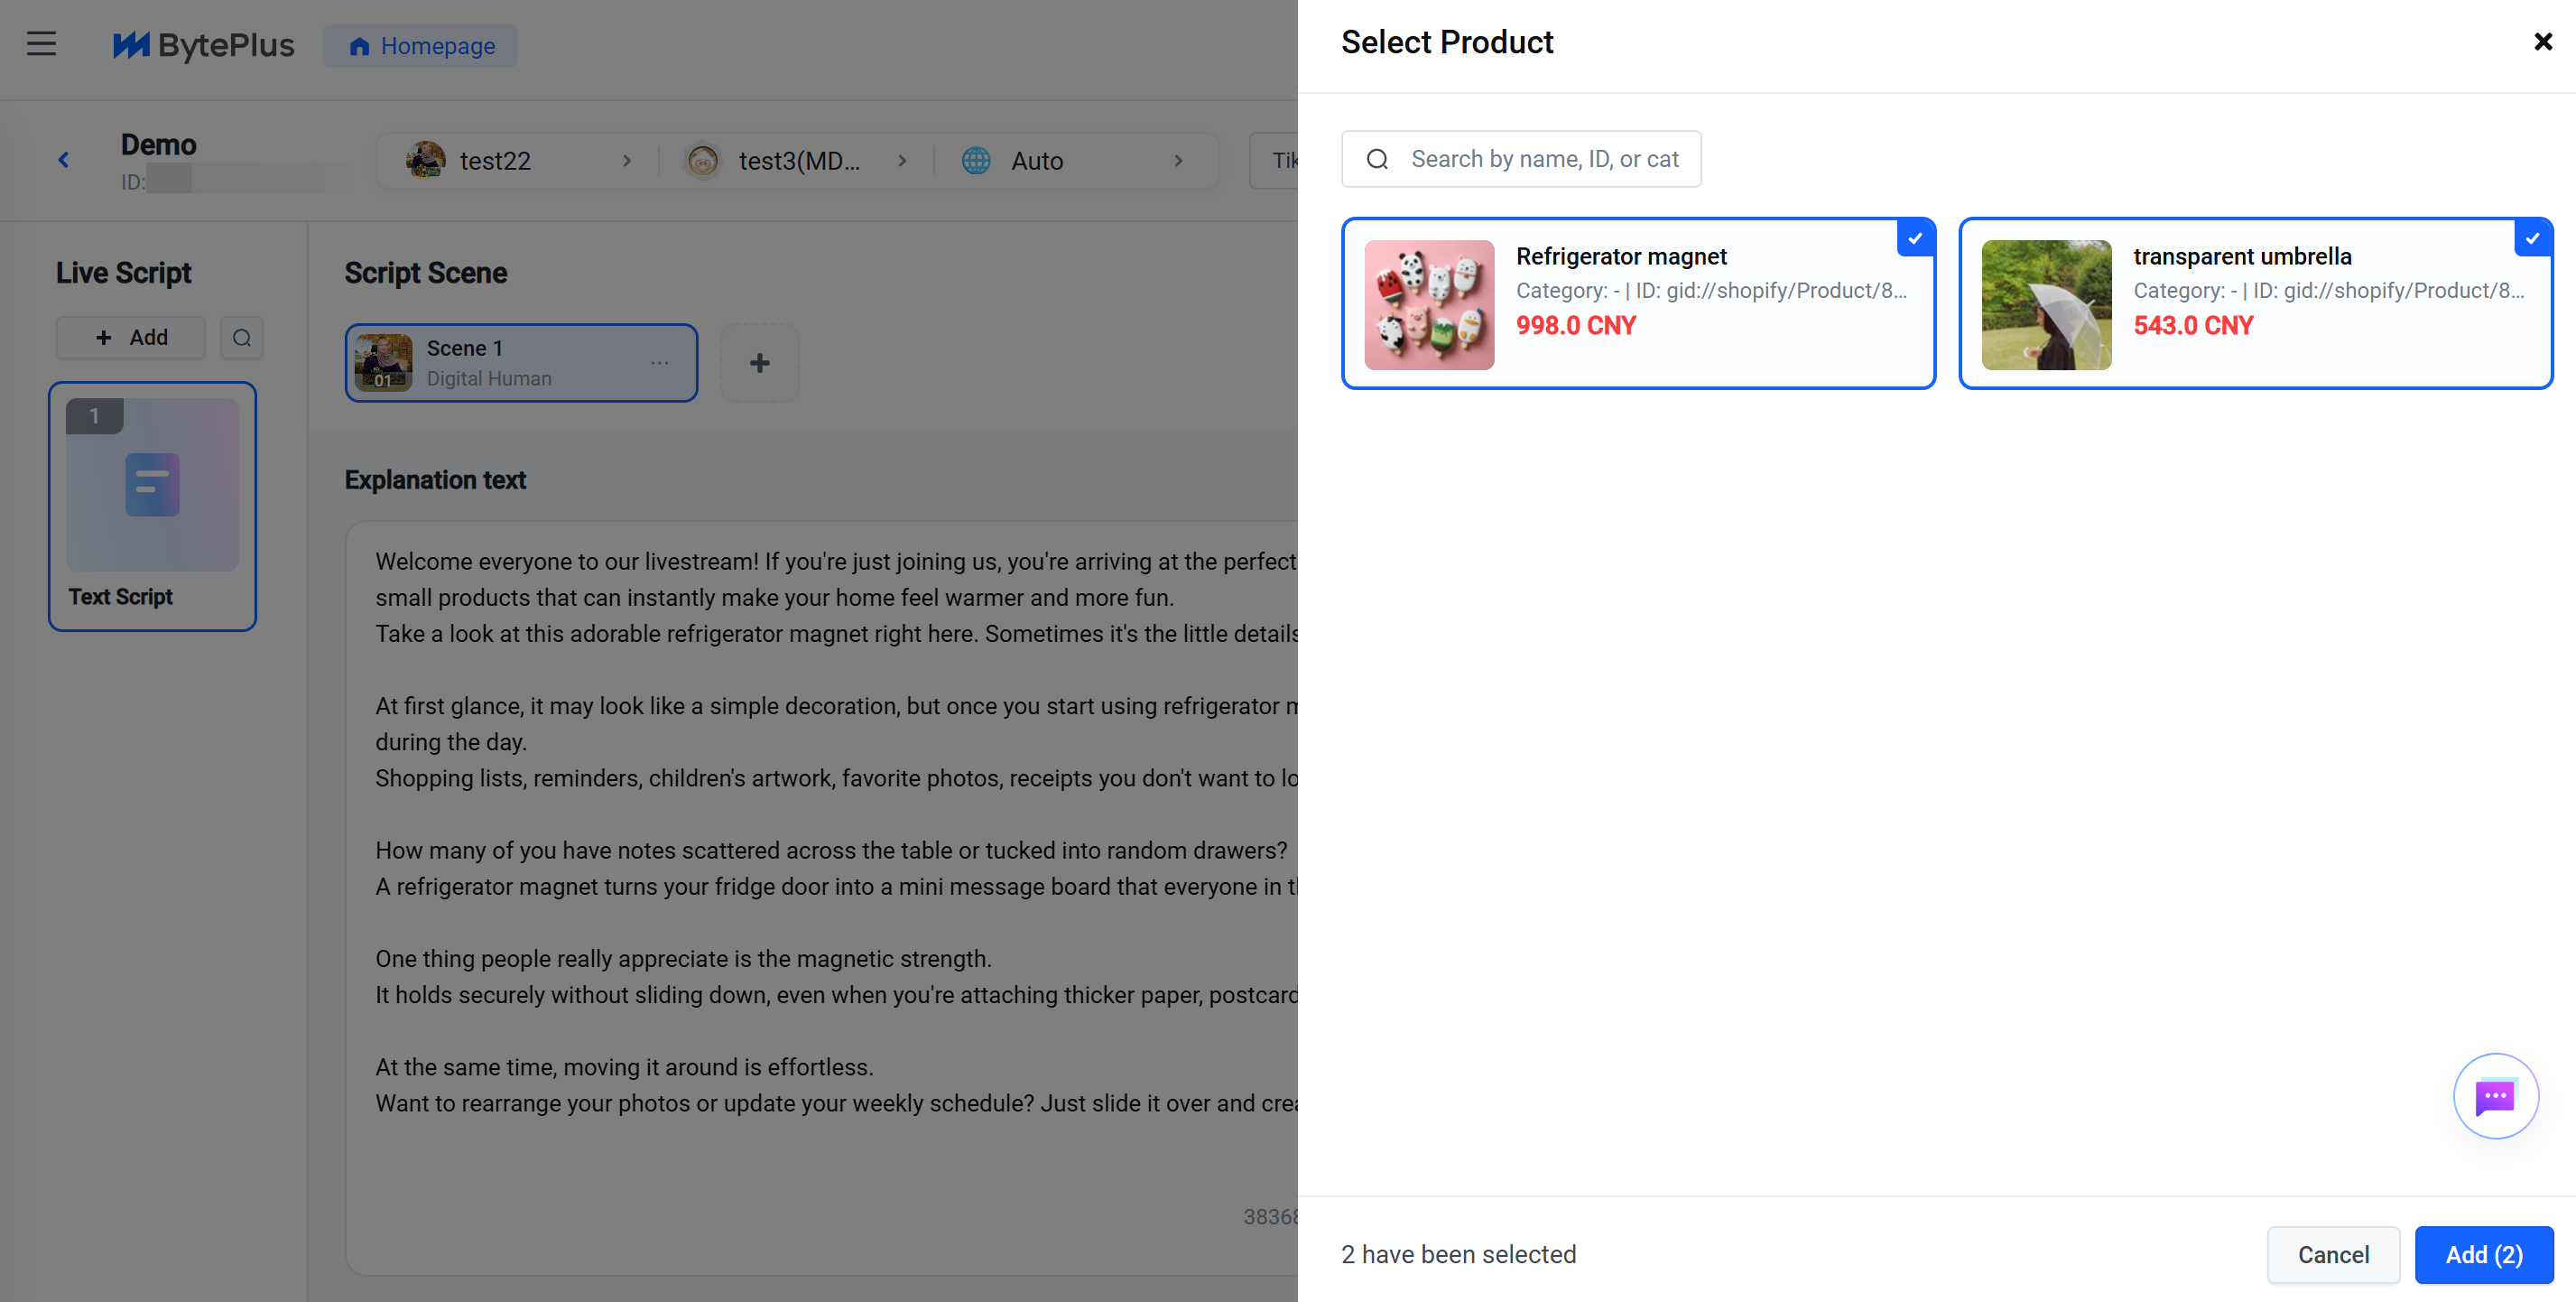Click the magnifier icon in product search box
The width and height of the screenshot is (2576, 1302).
coord(1377,159)
